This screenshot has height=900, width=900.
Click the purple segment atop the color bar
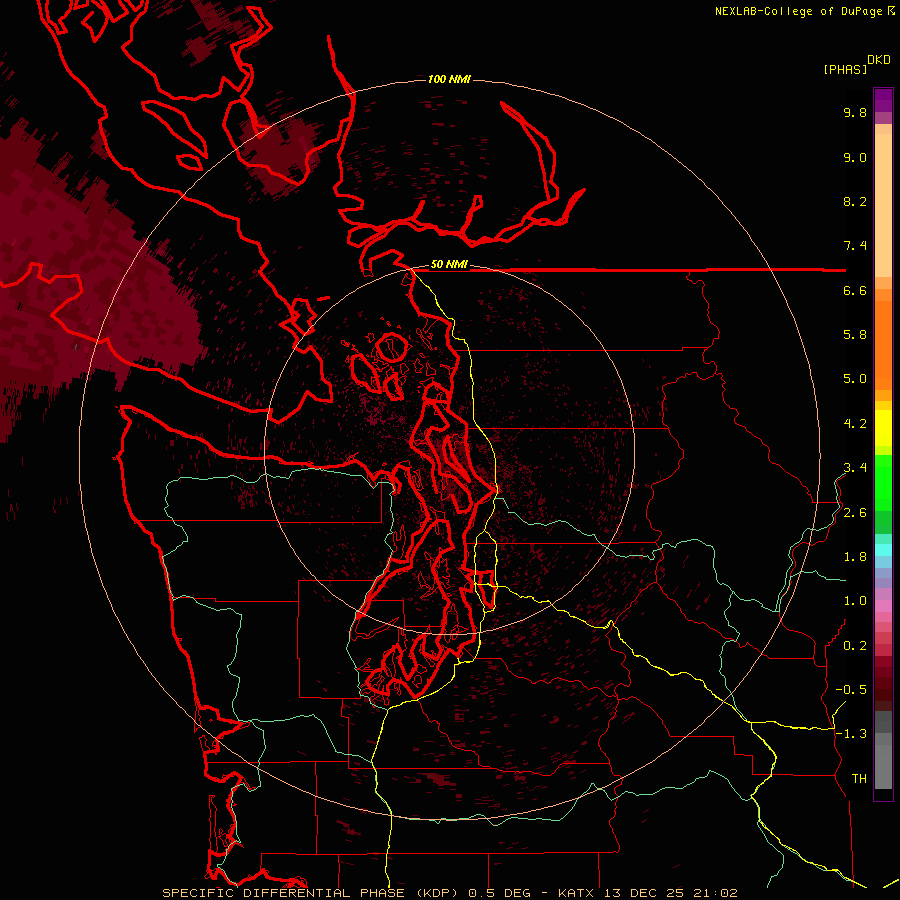click(883, 100)
